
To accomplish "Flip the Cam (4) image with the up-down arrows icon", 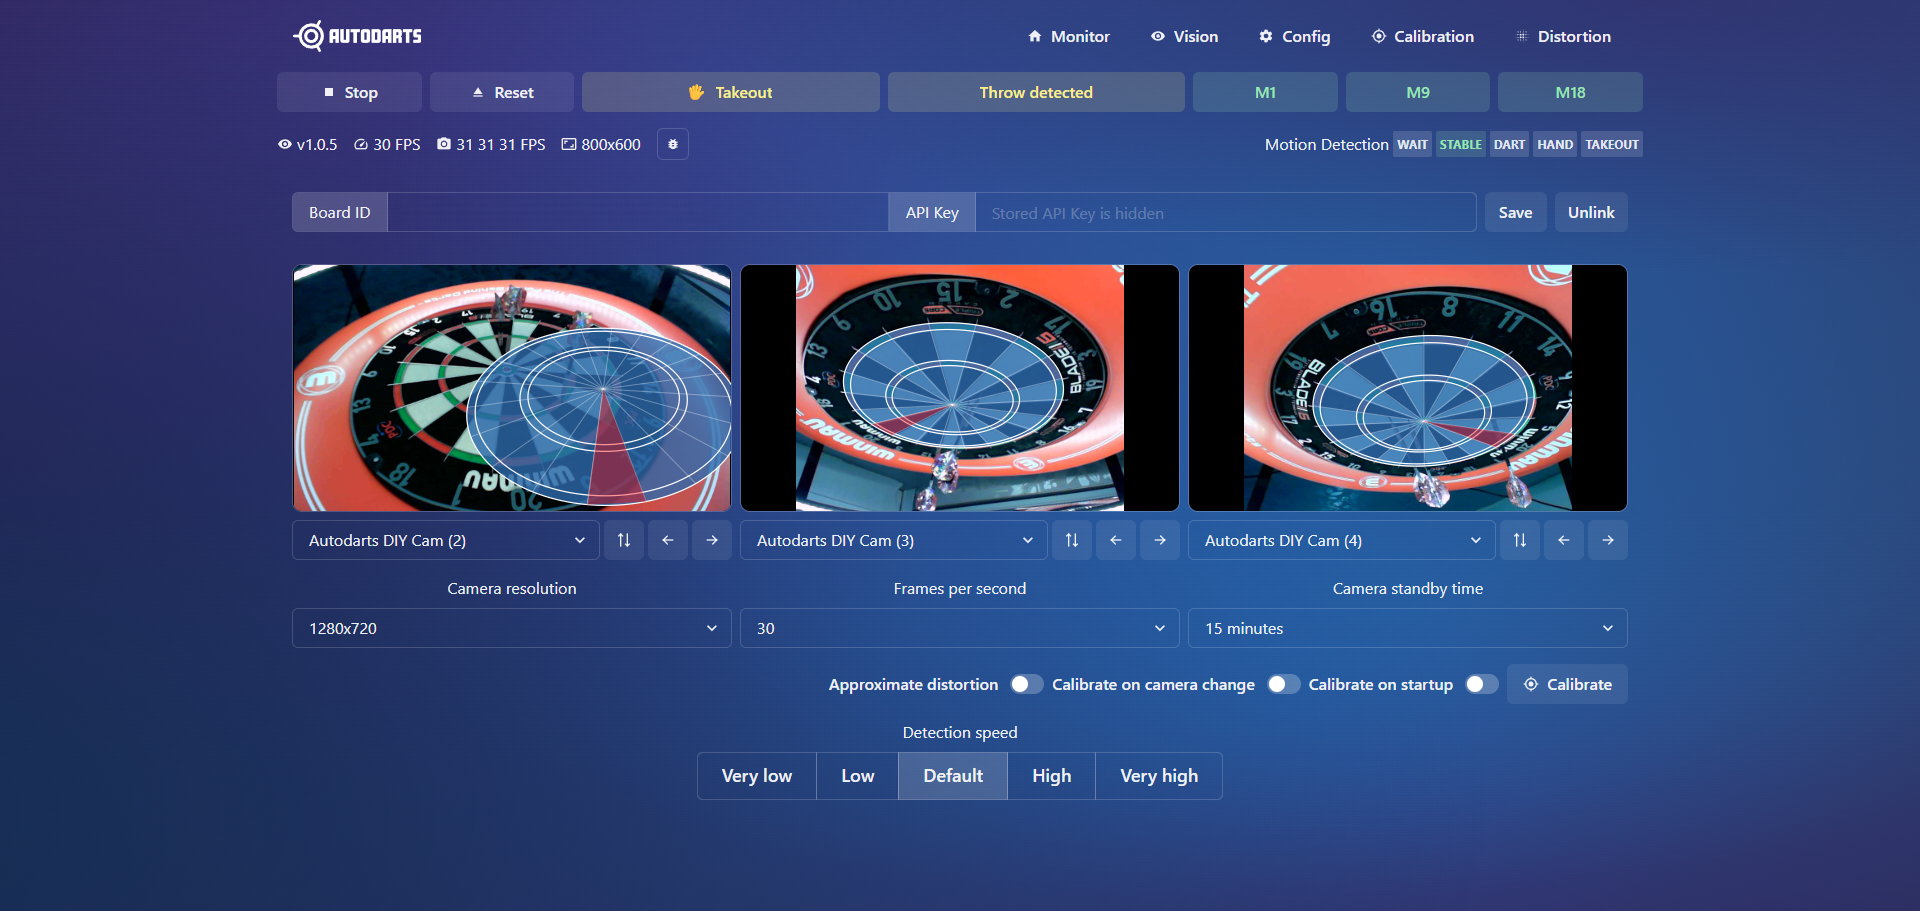I will (x=1520, y=540).
